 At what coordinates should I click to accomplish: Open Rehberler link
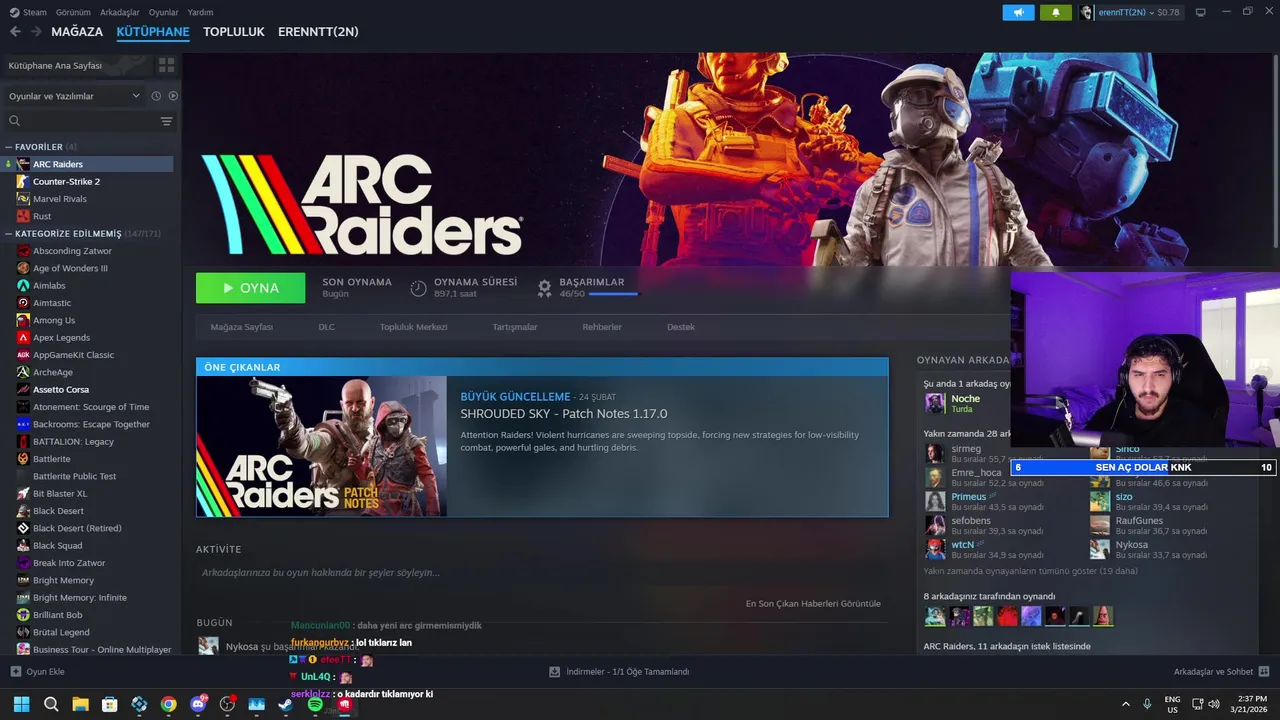click(x=602, y=327)
